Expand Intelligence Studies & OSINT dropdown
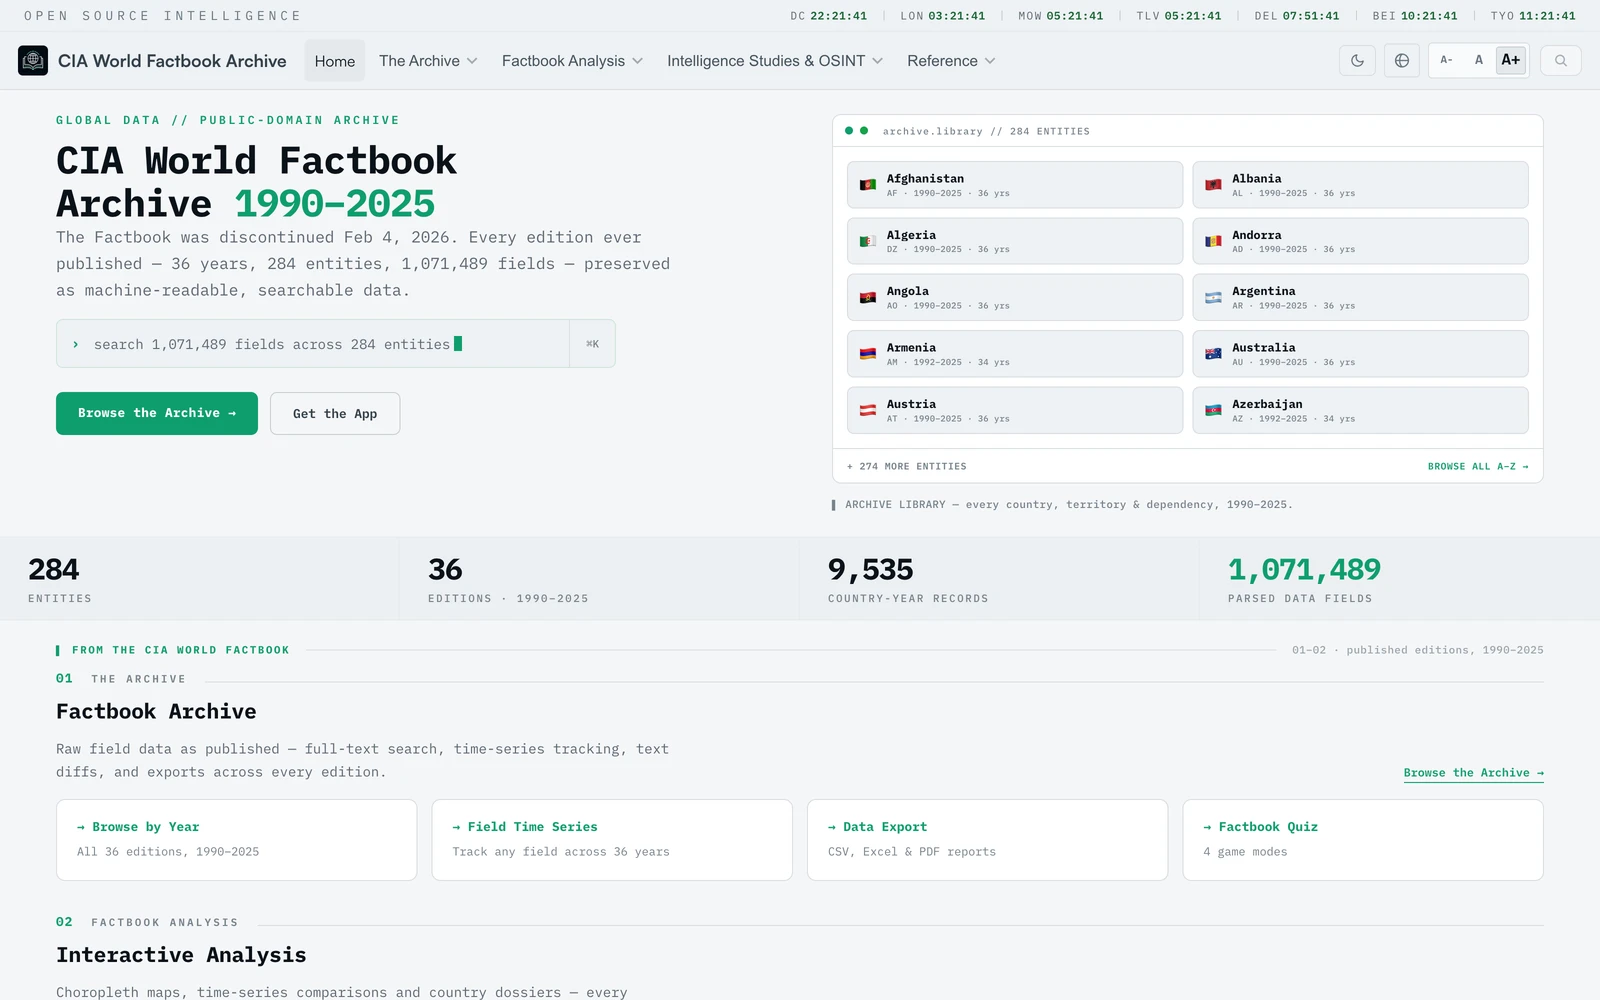 click(x=775, y=61)
